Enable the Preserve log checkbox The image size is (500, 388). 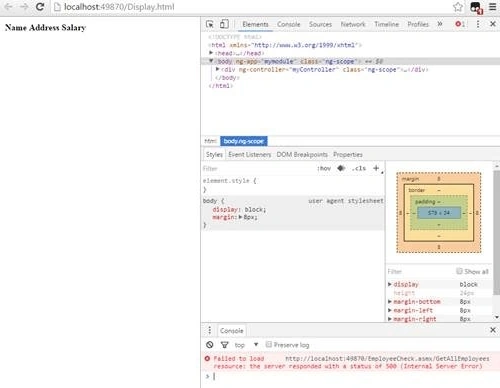[269, 344]
